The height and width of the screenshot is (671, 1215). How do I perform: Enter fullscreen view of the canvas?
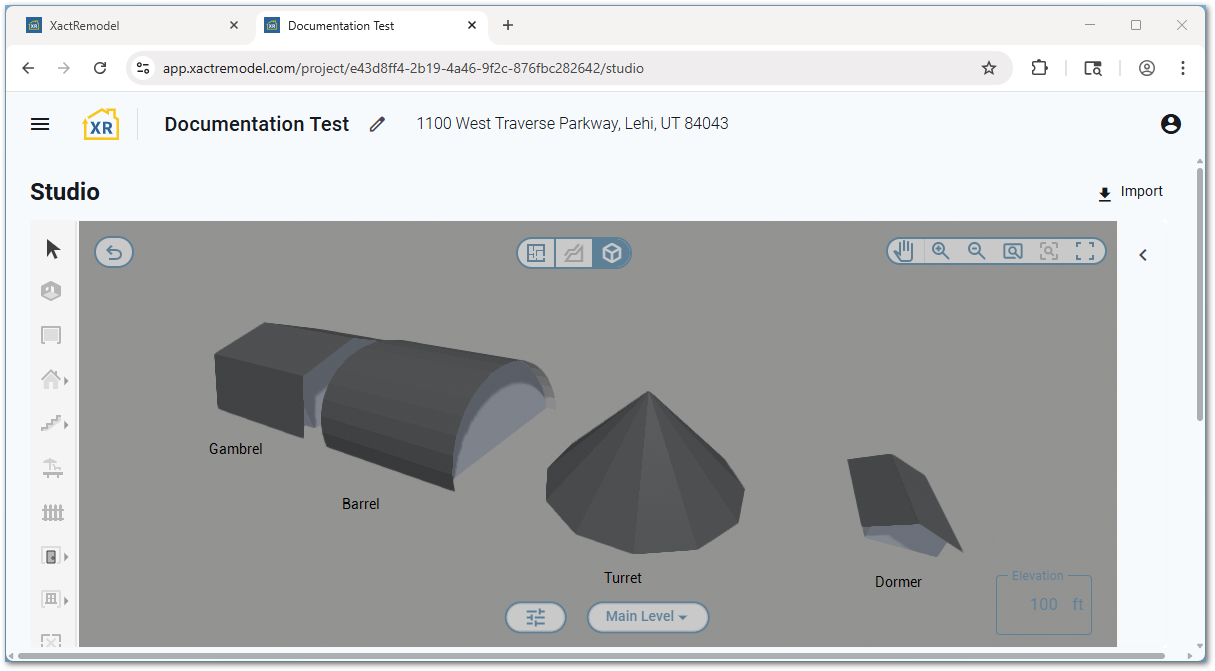coord(1084,251)
